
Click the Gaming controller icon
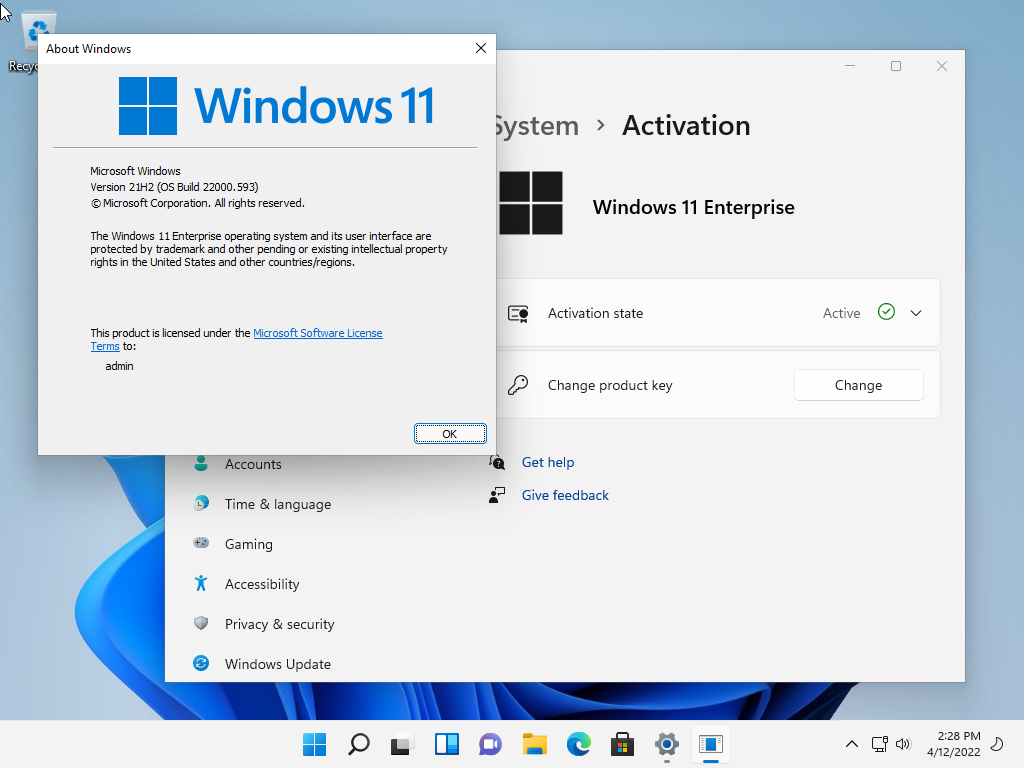coord(201,543)
